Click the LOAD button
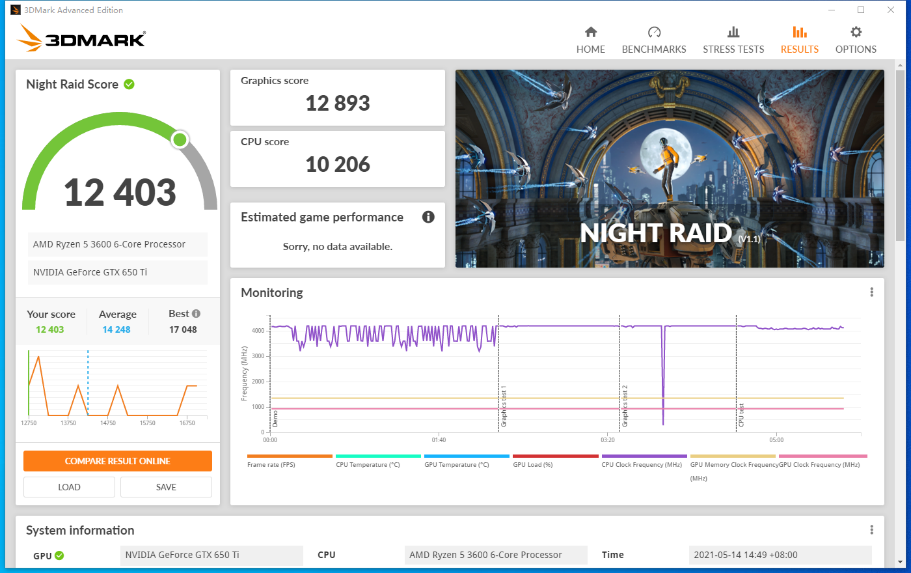Screen dimensions: 911x573 [x=69, y=487]
